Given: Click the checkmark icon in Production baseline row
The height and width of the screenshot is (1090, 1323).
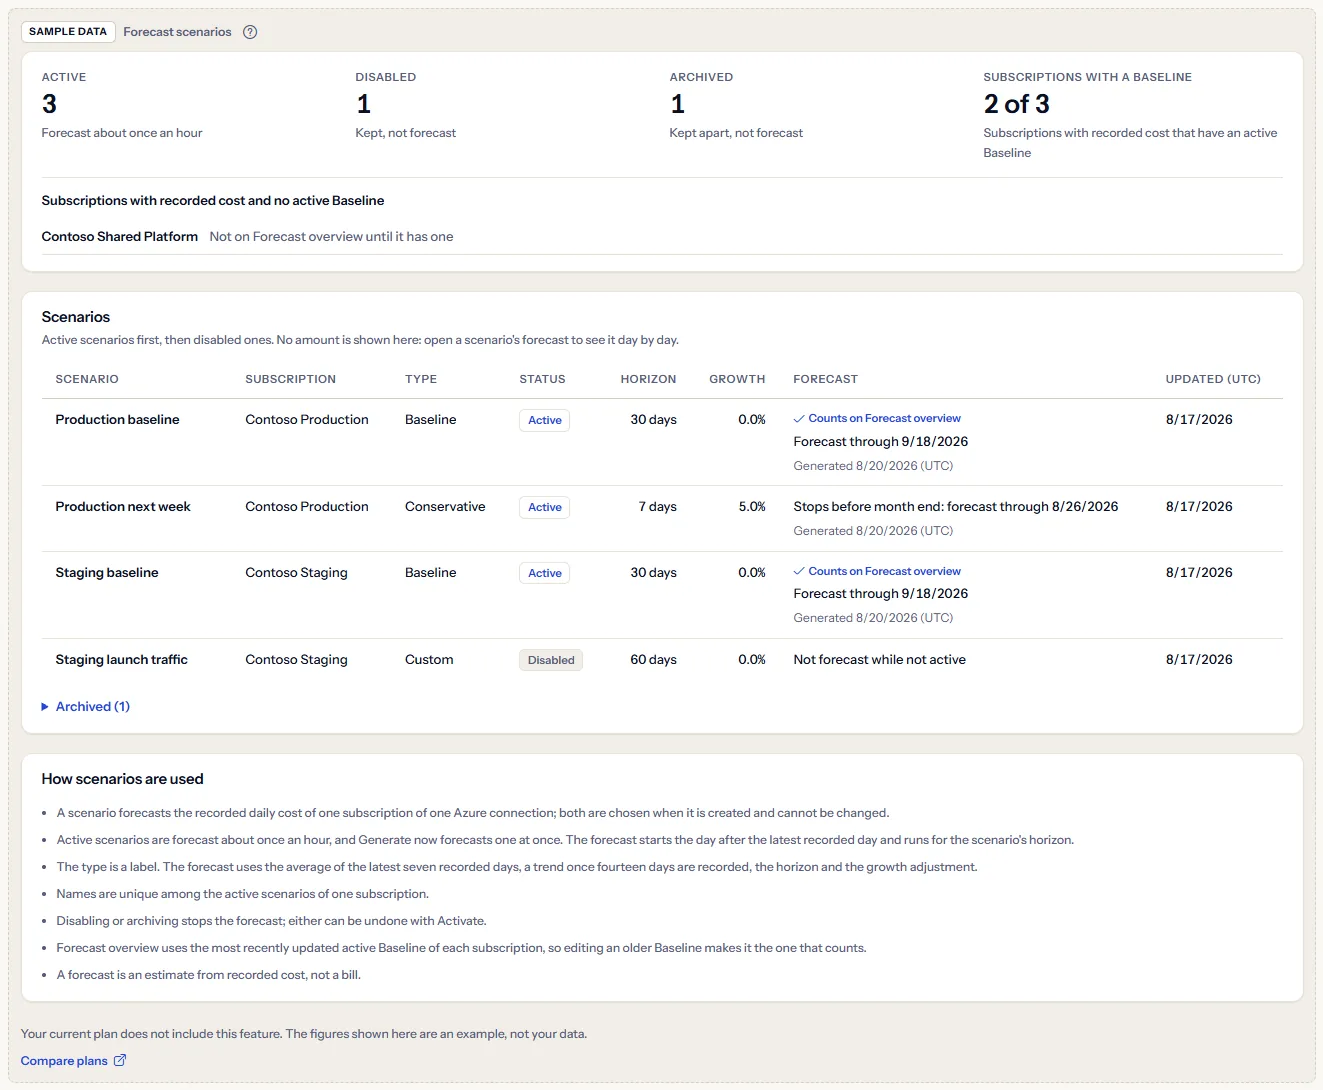Looking at the screenshot, I should pyautogui.click(x=799, y=419).
